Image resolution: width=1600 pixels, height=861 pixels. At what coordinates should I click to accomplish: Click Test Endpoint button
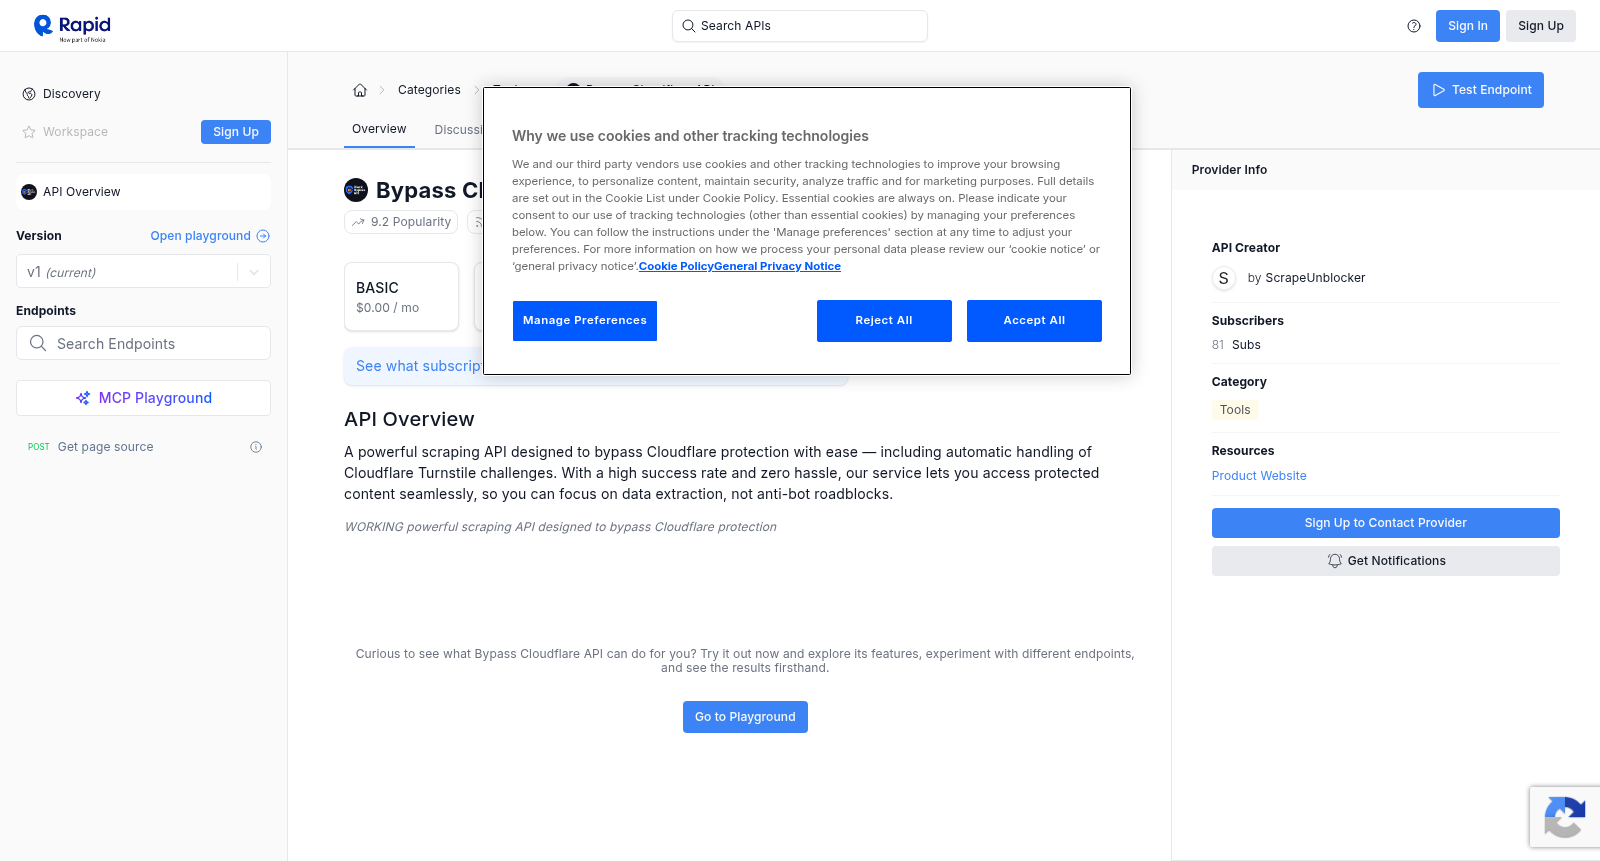(1481, 90)
